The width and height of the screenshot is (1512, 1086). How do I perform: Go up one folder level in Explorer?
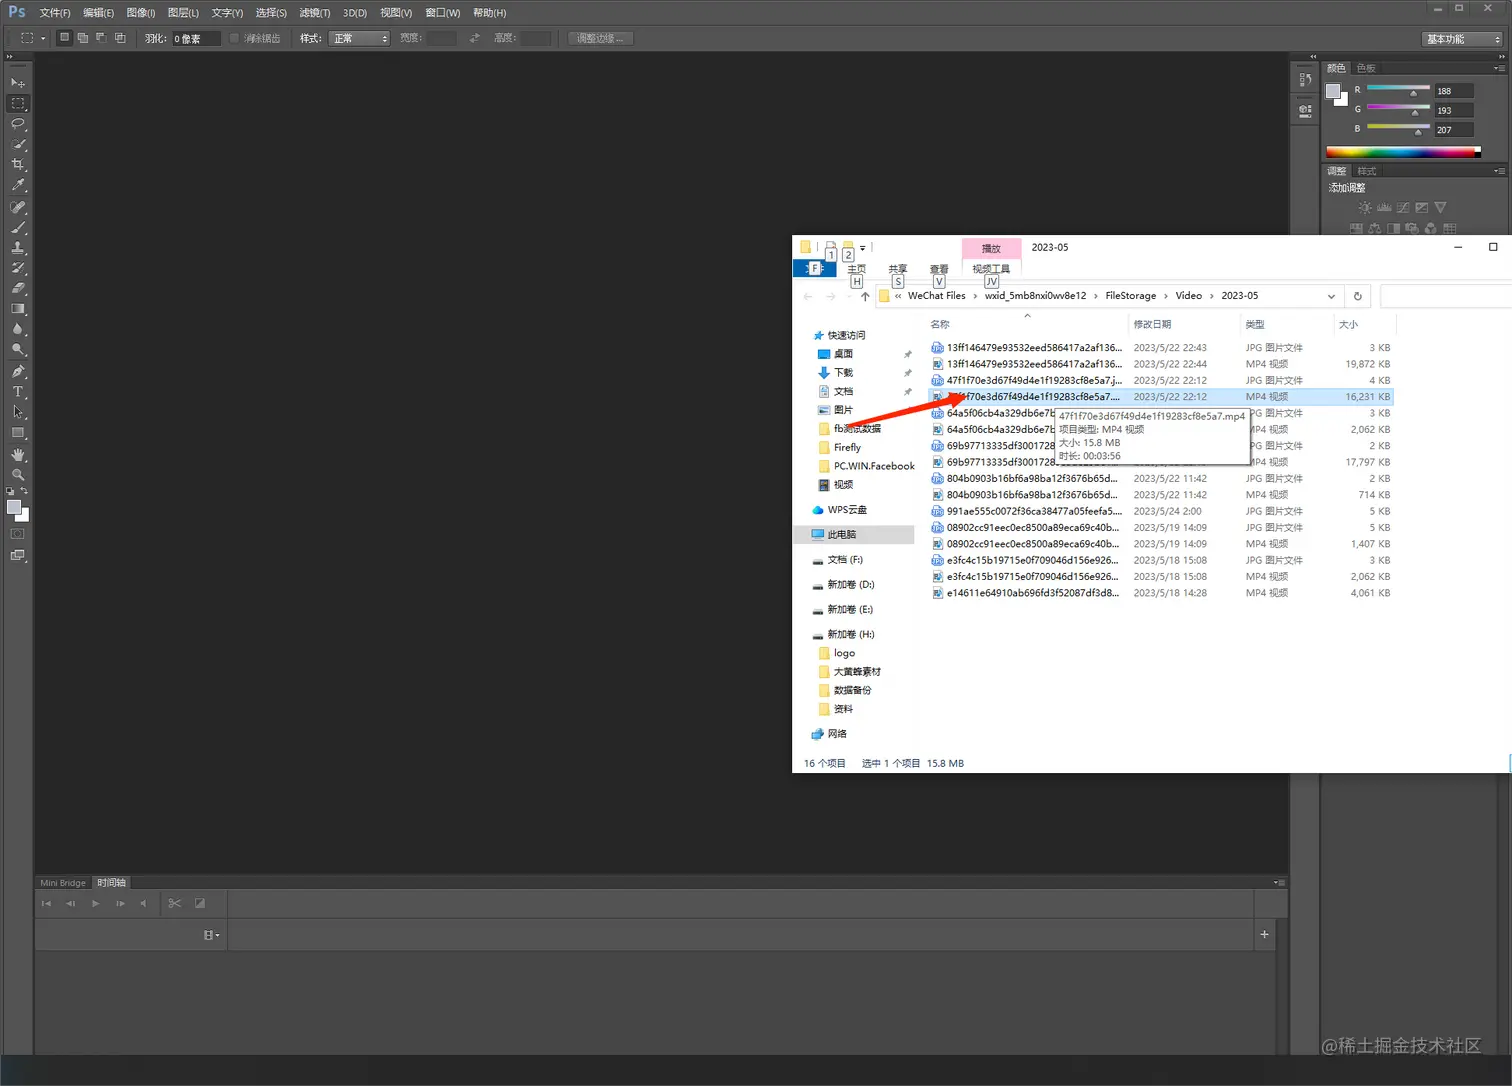[x=865, y=296]
